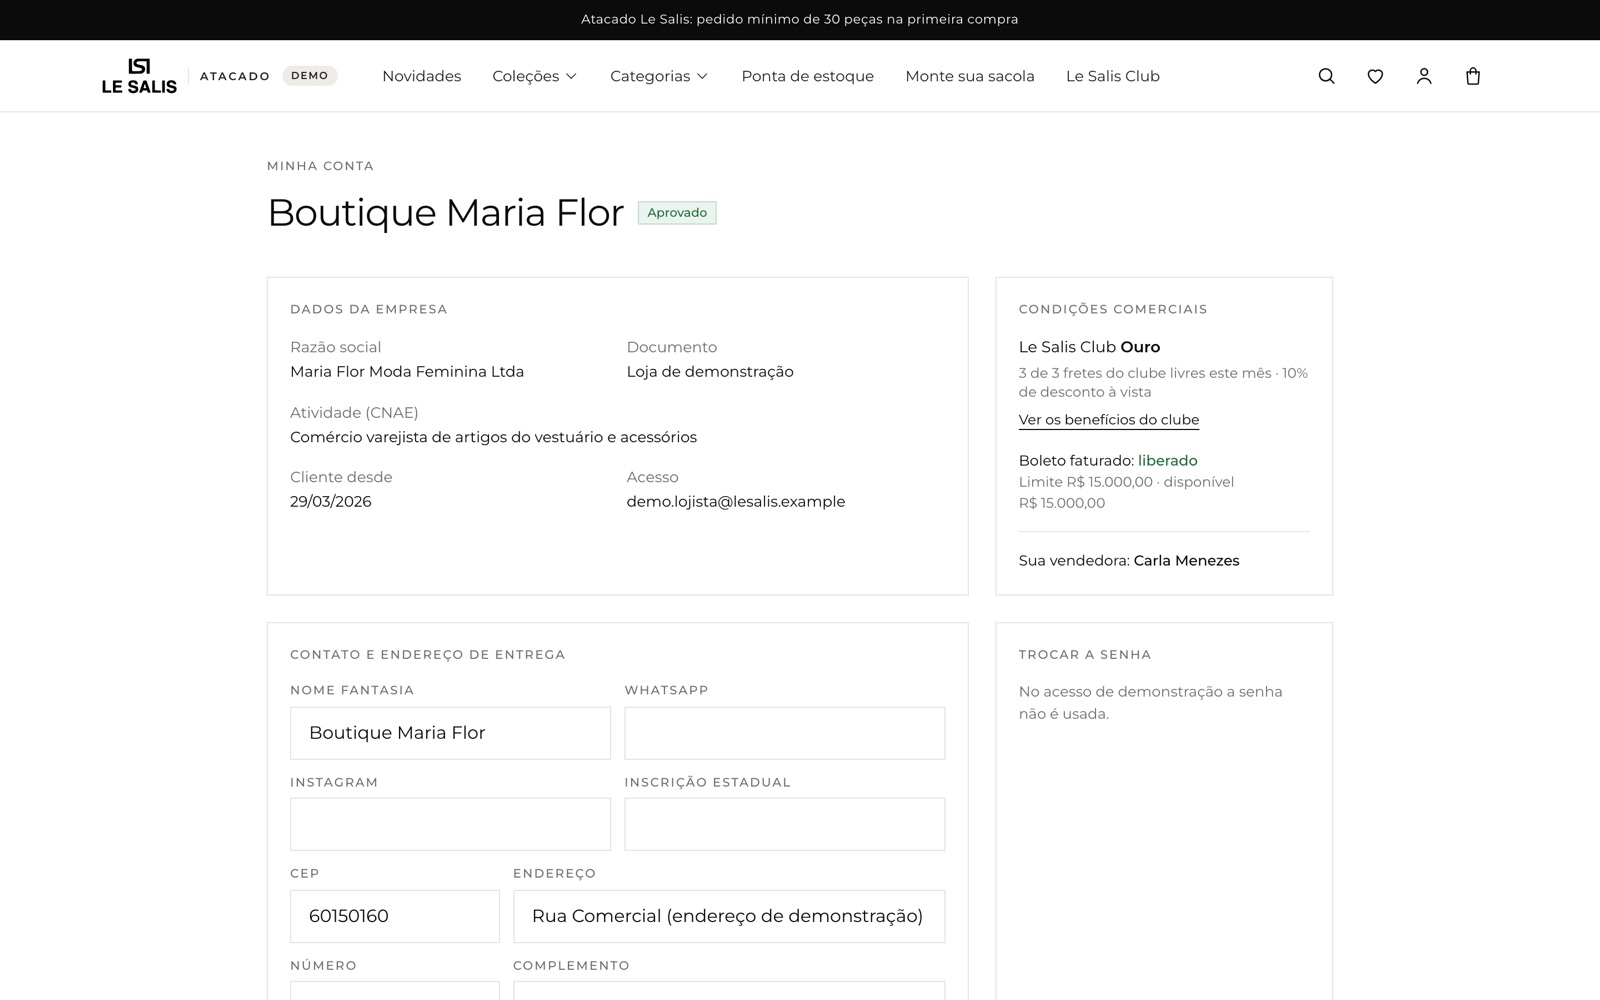Select the Aprovado status badge
1600x1000 pixels.
coord(677,212)
